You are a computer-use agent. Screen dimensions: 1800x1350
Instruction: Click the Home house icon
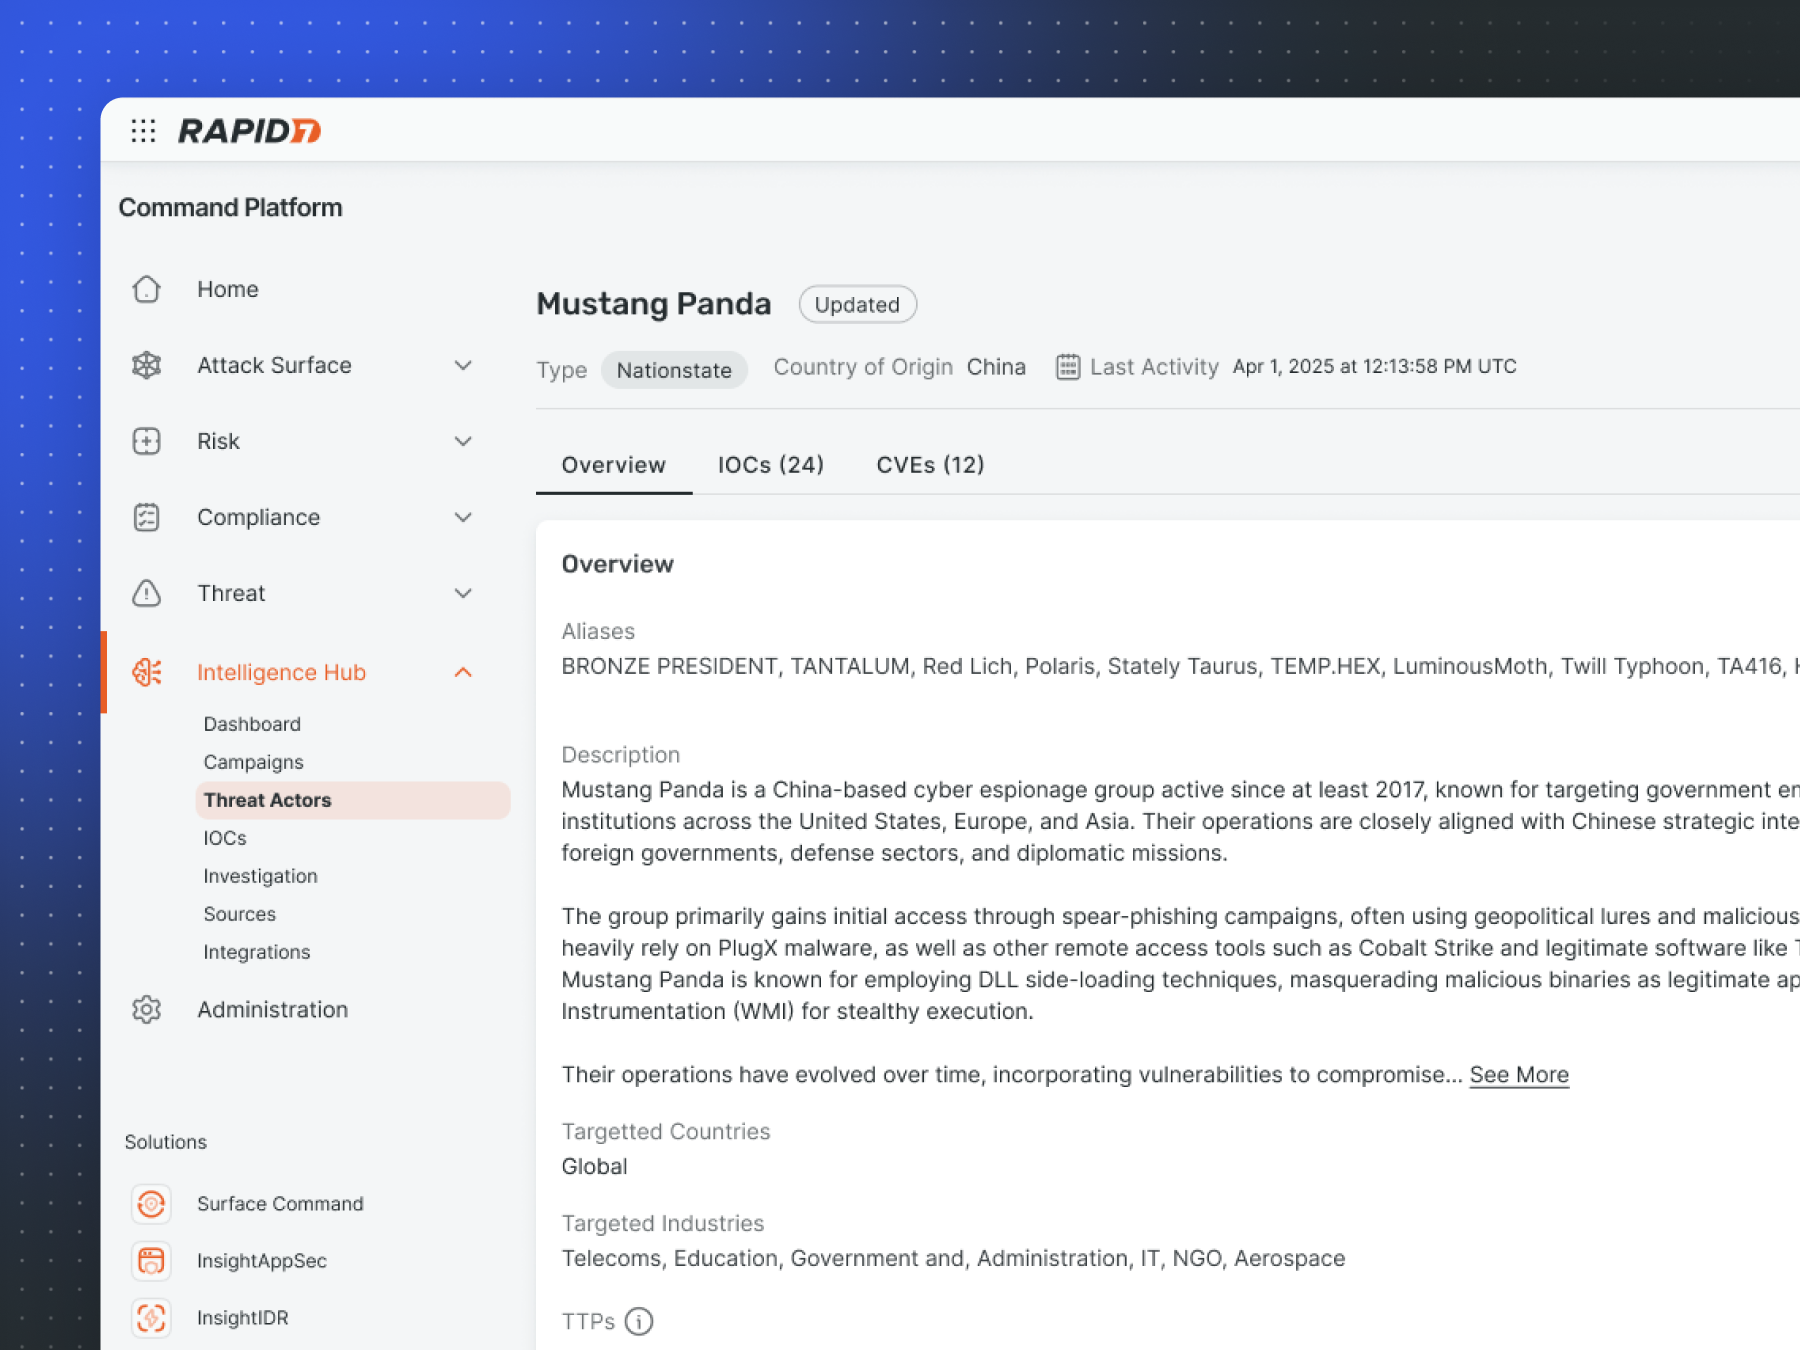(147, 289)
